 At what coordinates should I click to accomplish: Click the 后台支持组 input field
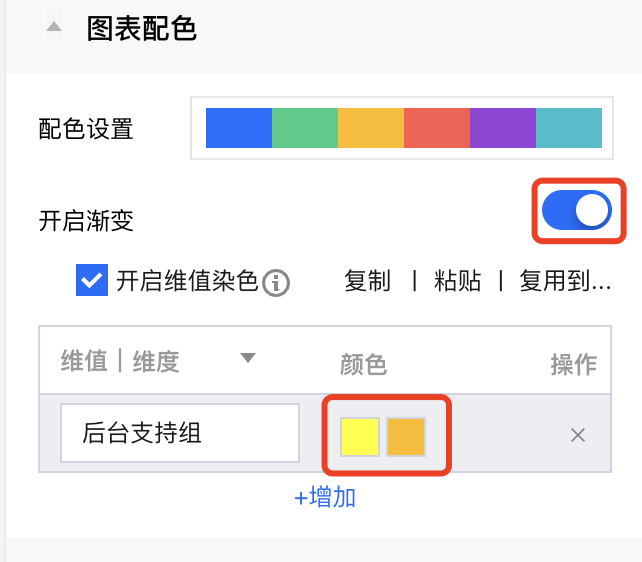tap(179, 433)
